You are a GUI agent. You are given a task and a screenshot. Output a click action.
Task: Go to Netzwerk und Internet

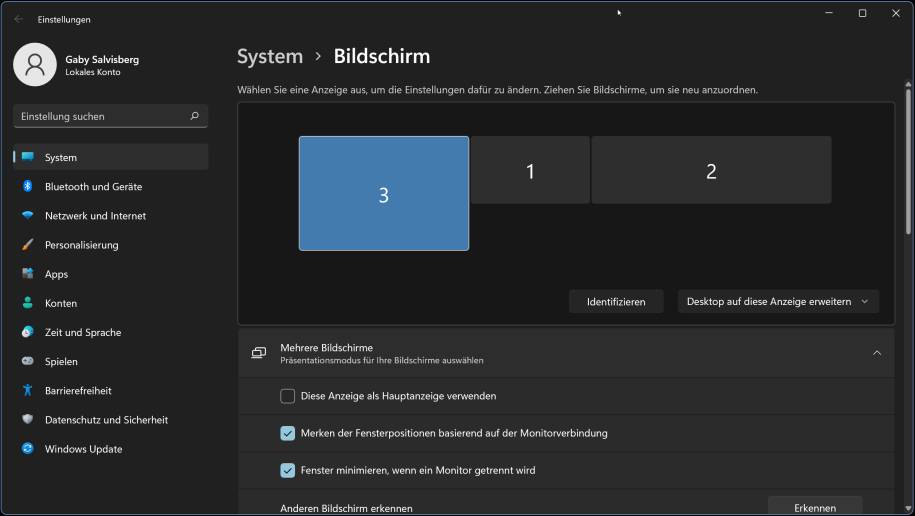point(110,215)
